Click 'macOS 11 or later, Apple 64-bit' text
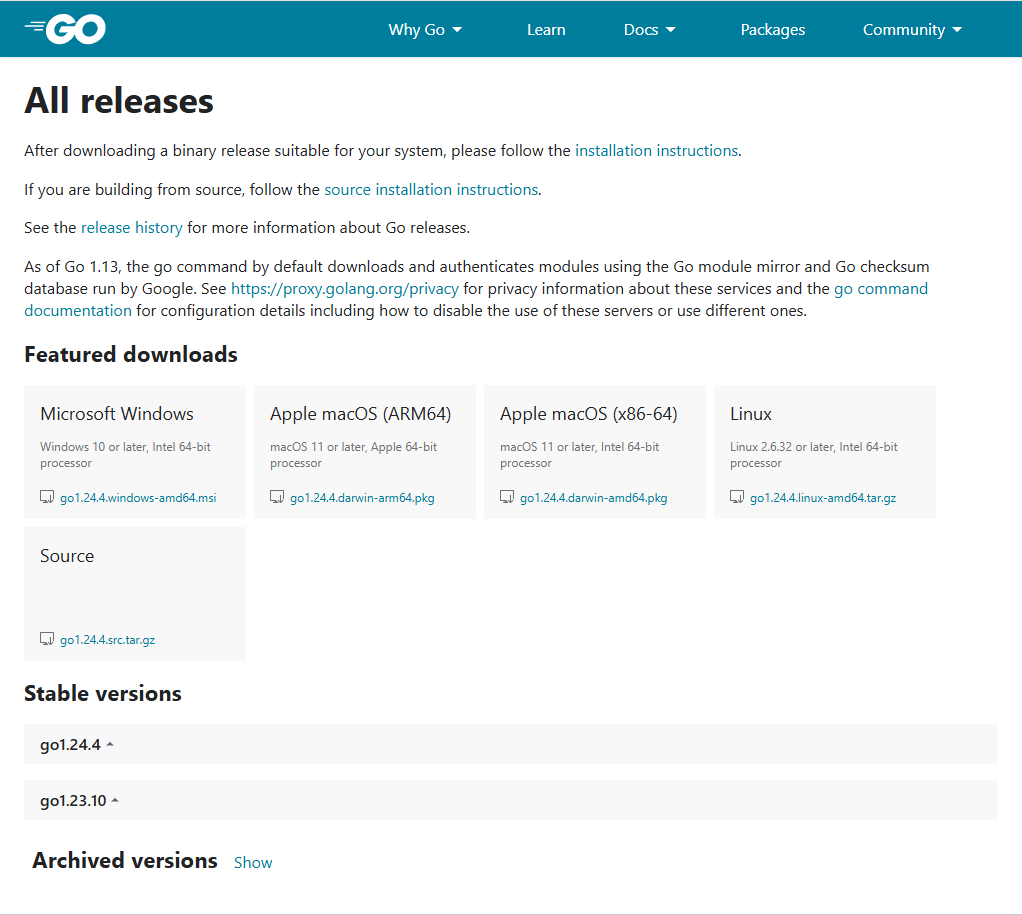 point(353,447)
